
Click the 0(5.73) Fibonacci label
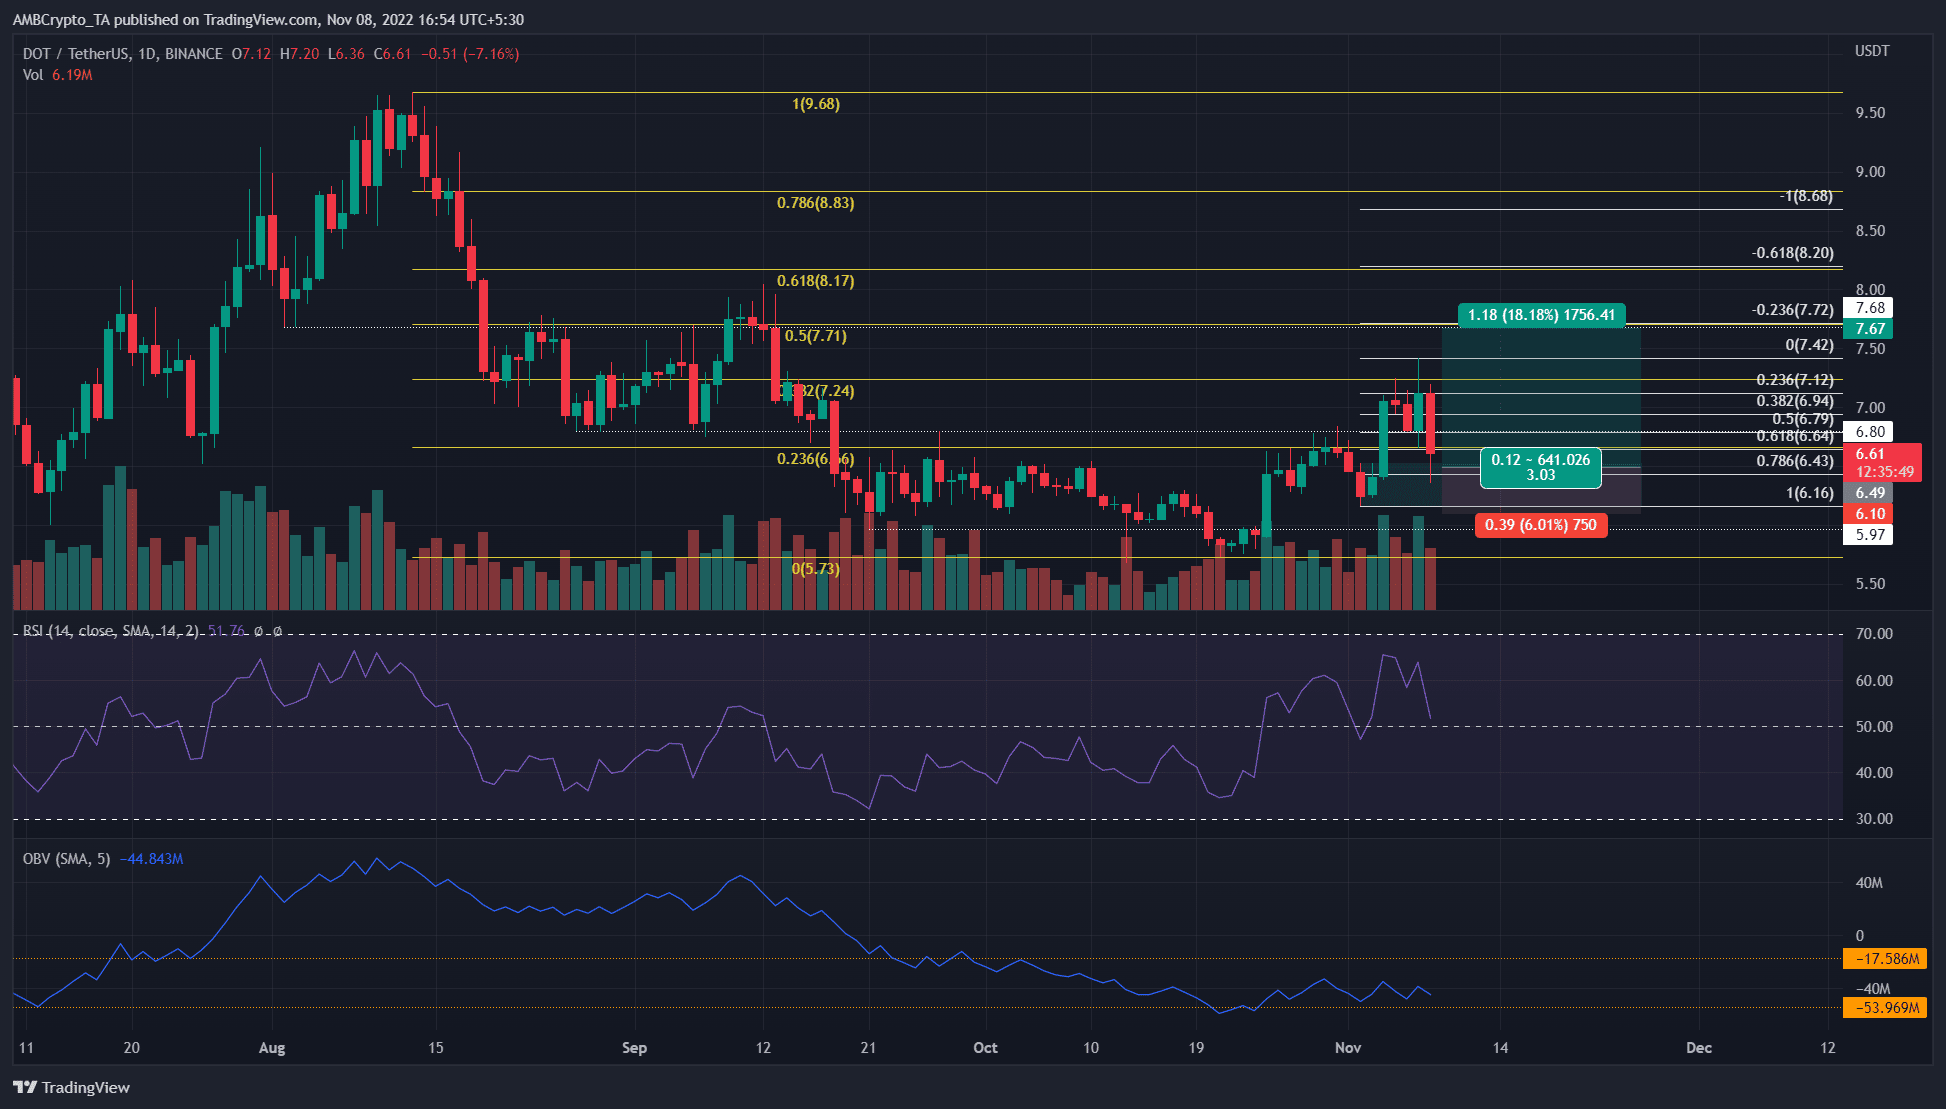pyautogui.click(x=816, y=569)
